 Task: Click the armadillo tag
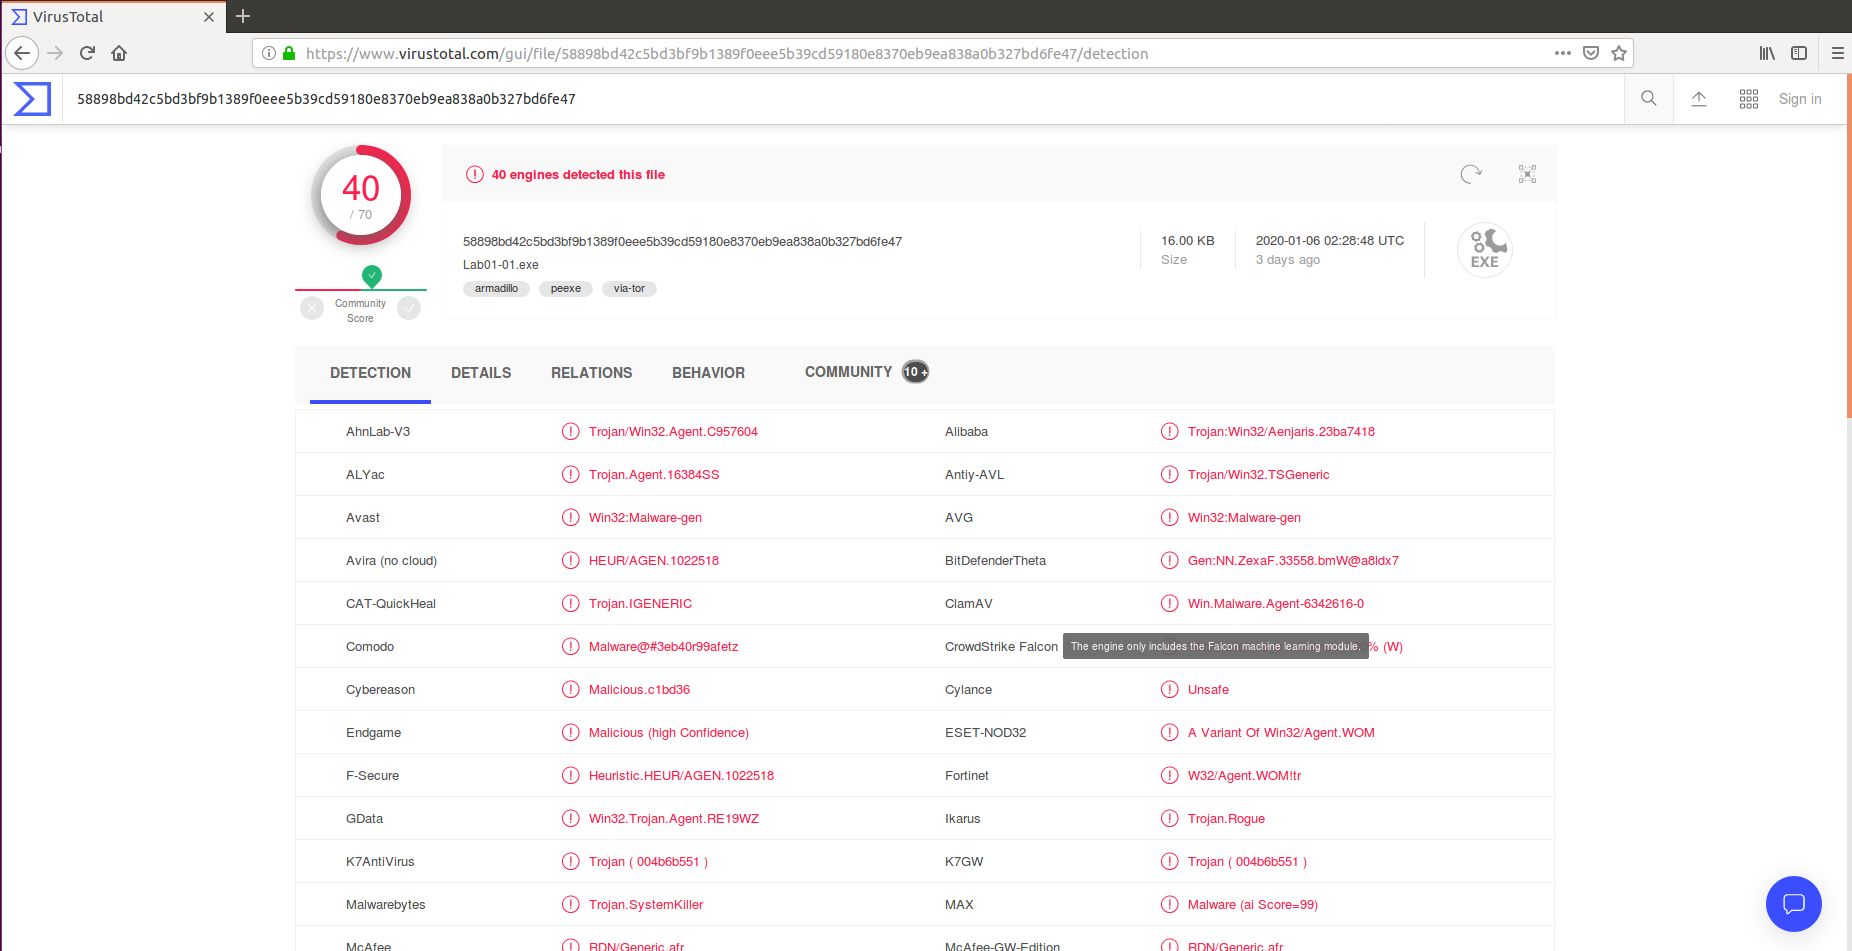tap(496, 289)
